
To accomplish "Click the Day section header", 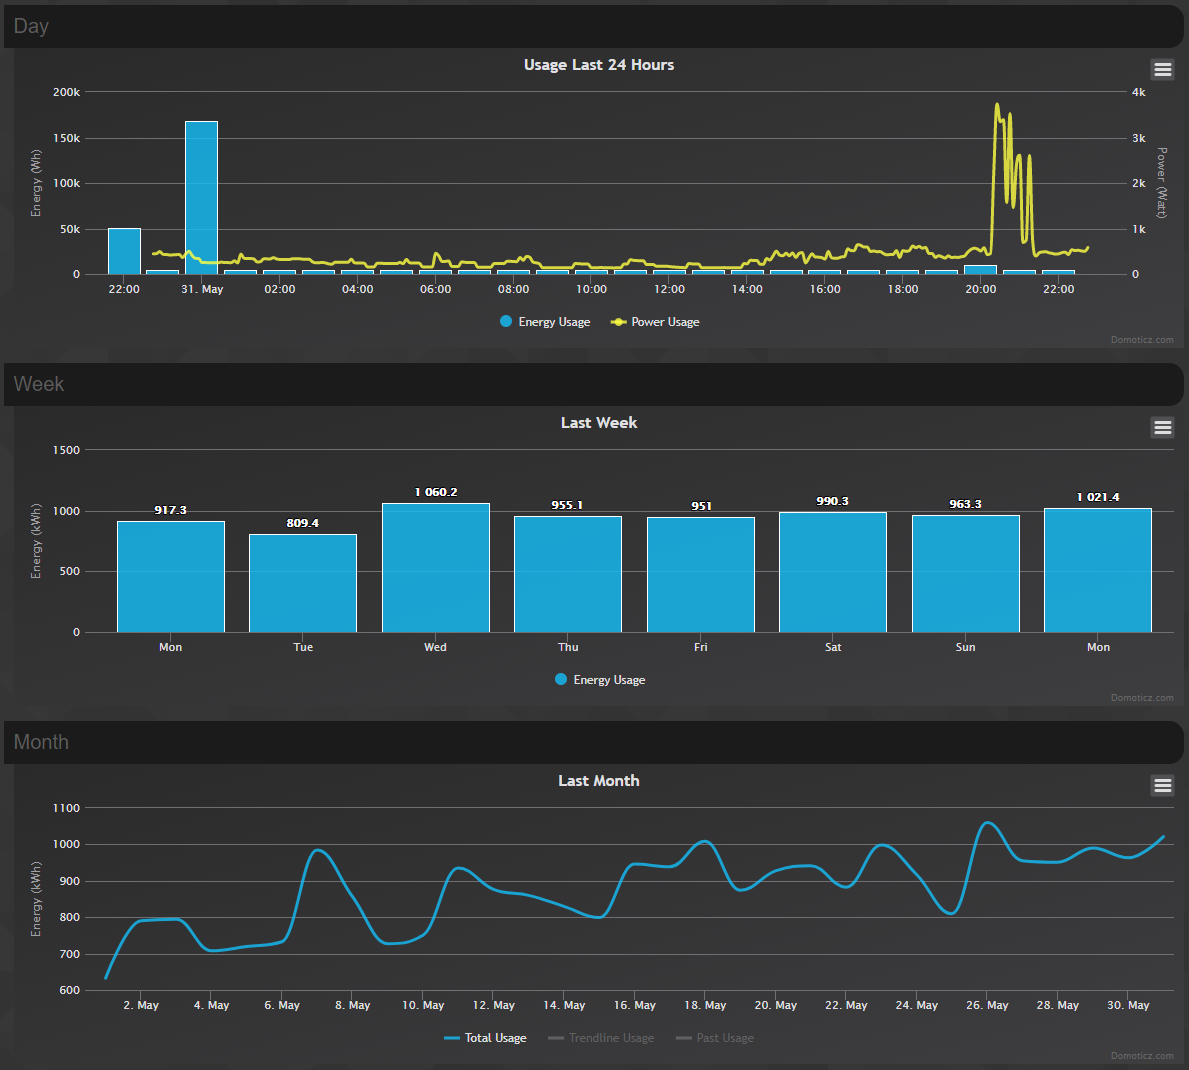I will click(593, 27).
